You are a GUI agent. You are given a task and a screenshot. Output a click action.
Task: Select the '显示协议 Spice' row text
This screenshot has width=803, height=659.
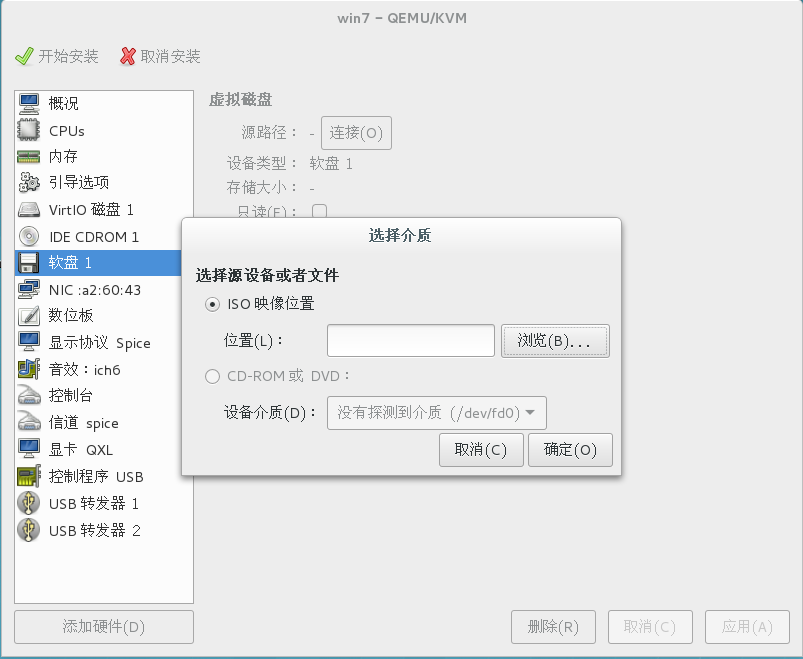(x=99, y=343)
